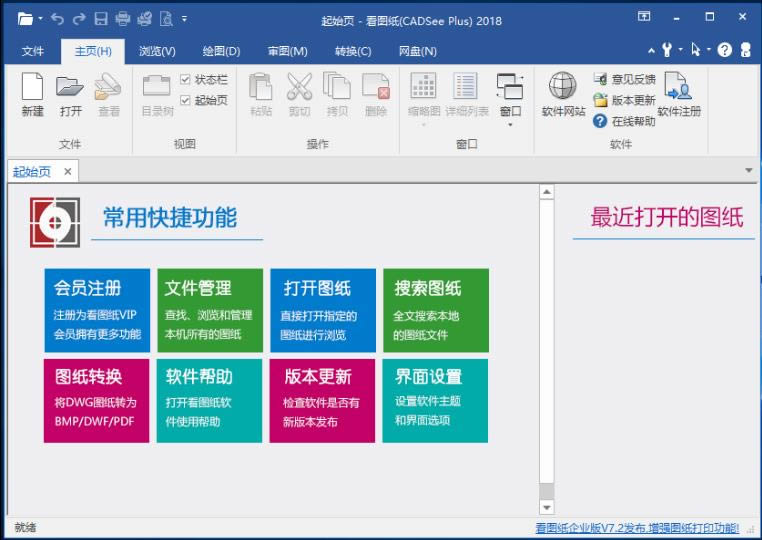The height and width of the screenshot is (540, 762).
Task: Click the 新建 (New) file icon
Action: click(x=33, y=87)
